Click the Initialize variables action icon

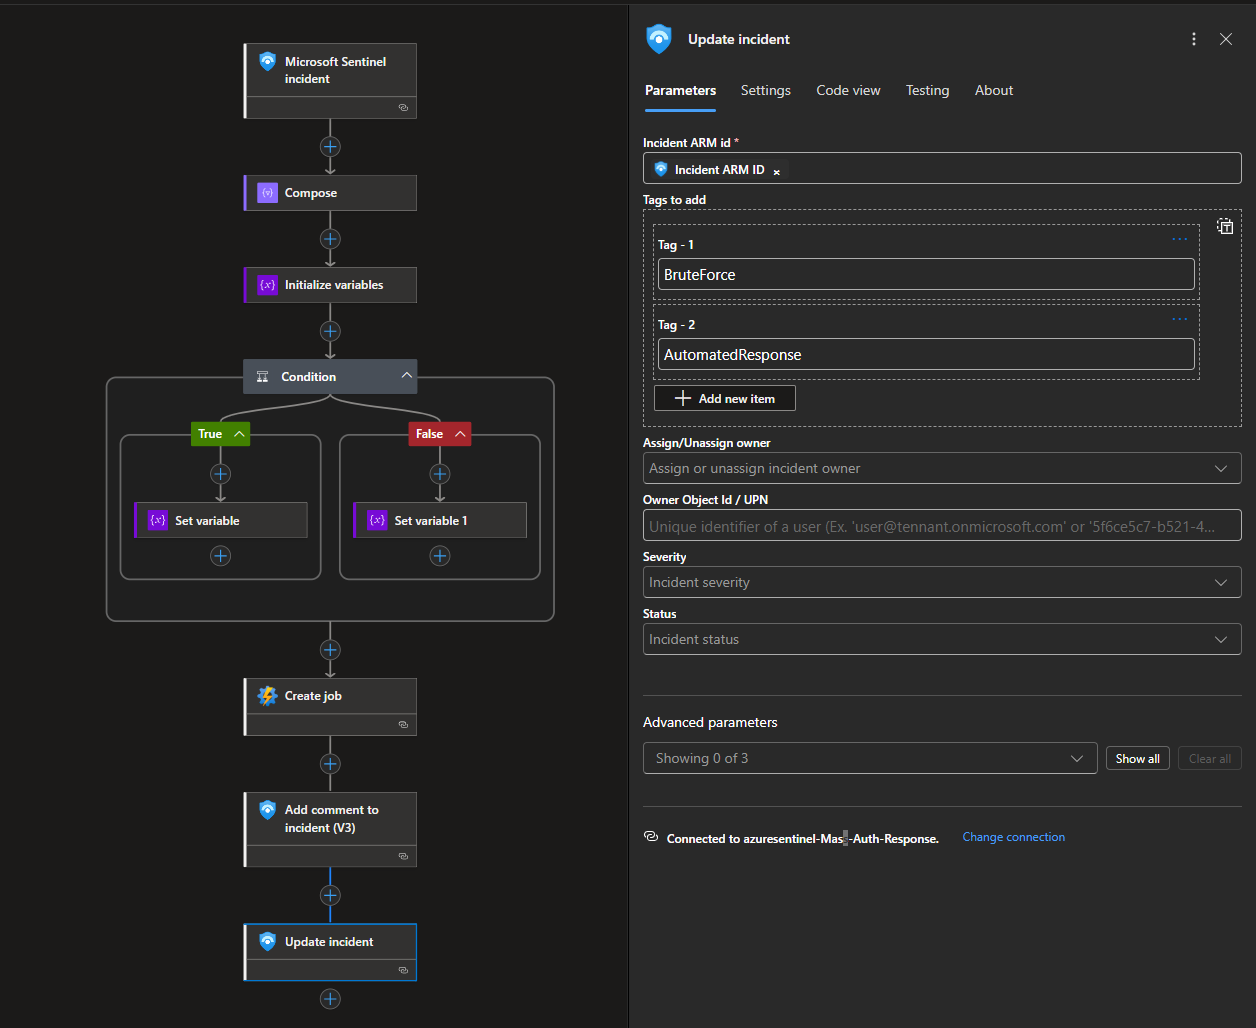[x=267, y=285]
